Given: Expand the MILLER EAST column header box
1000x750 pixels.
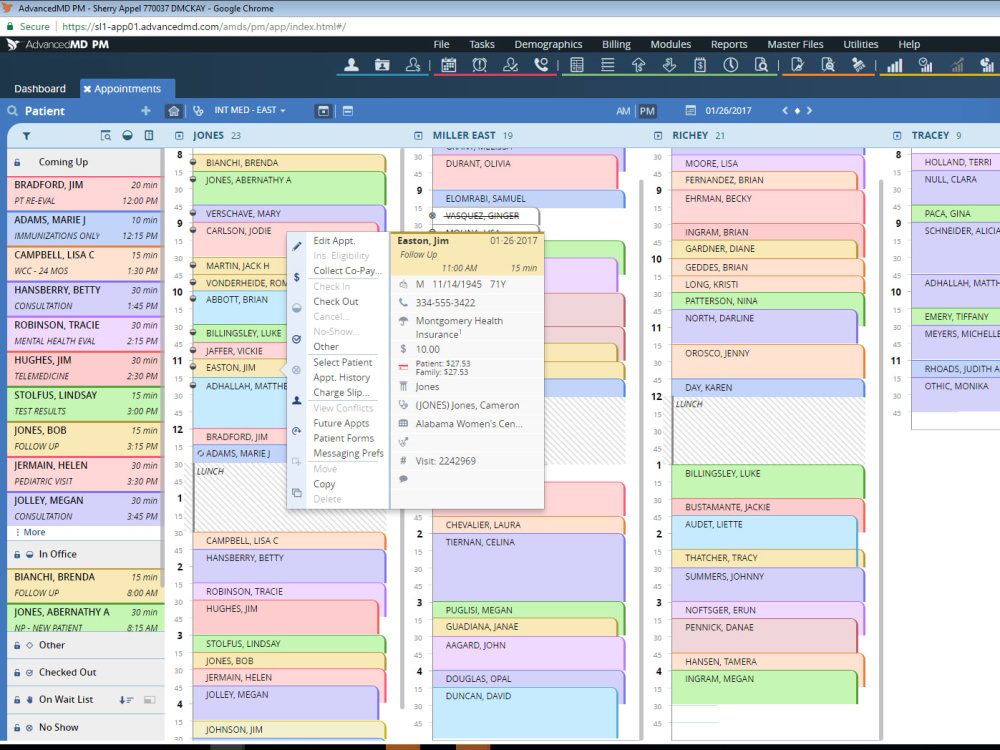Looking at the screenshot, I should coord(418,136).
